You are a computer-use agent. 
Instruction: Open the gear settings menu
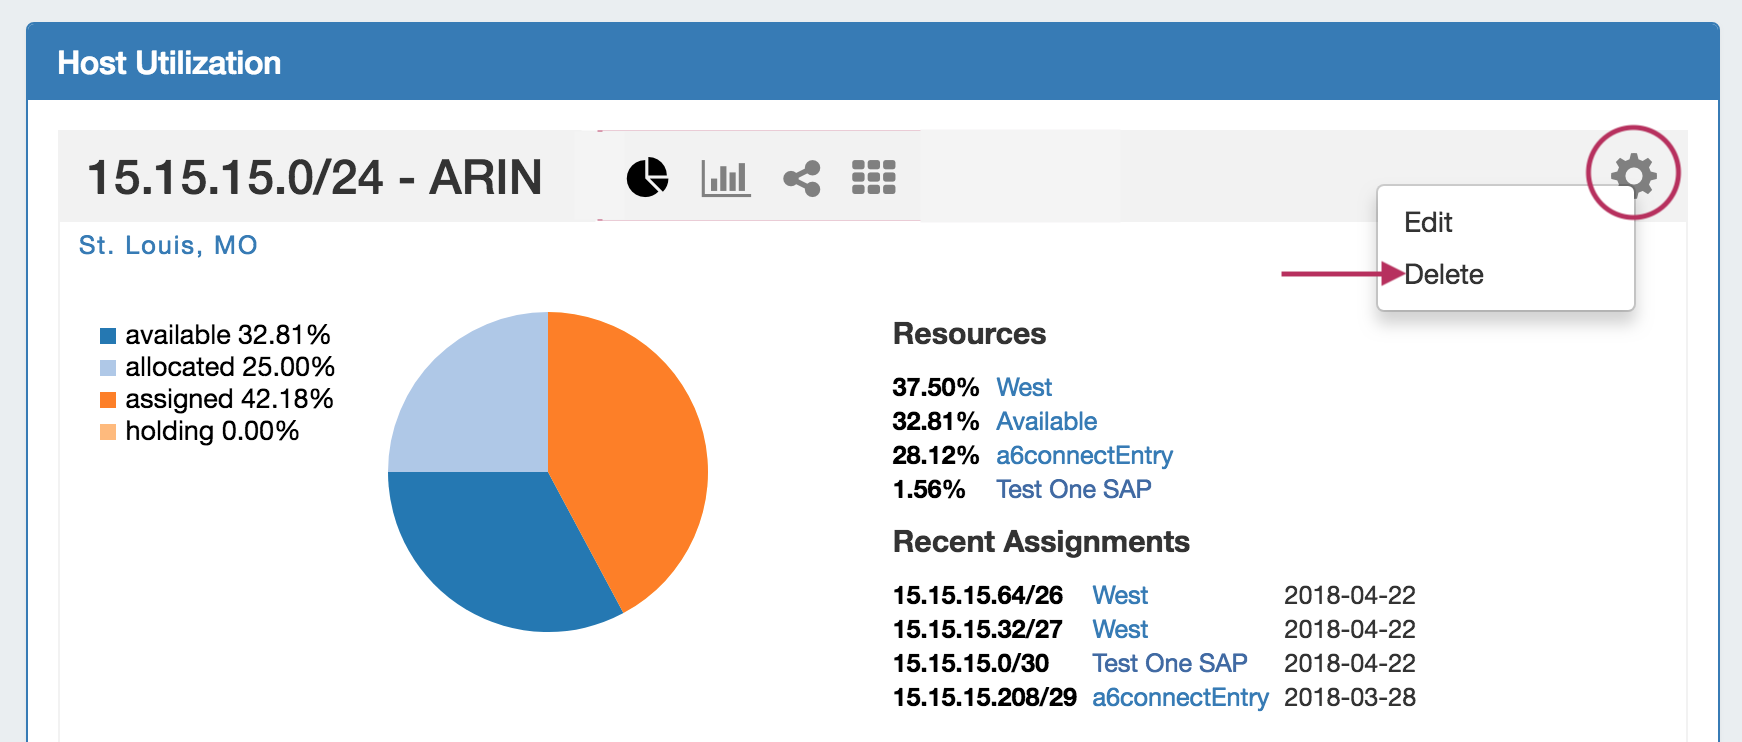1633,175
